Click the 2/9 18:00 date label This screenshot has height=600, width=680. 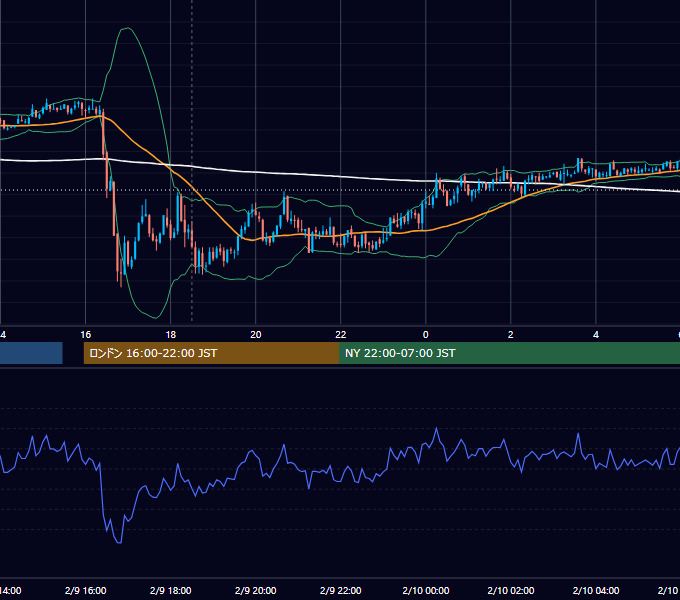click(170, 590)
